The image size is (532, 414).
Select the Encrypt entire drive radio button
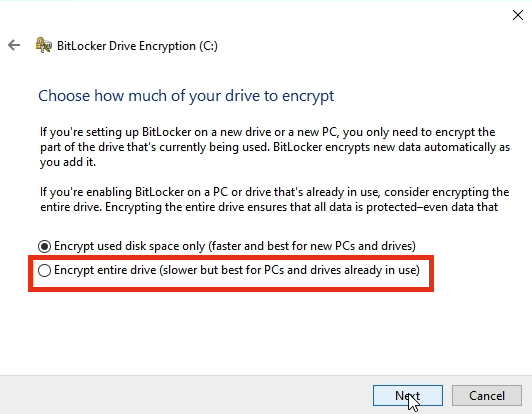44,270
